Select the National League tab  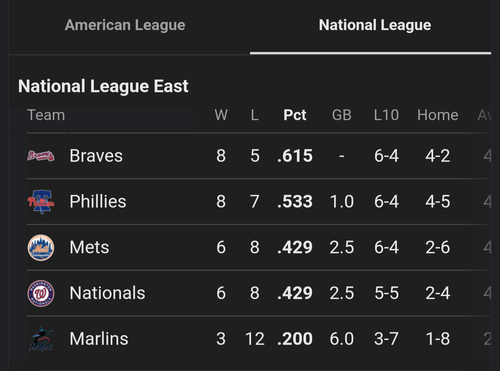click(375, 25)
